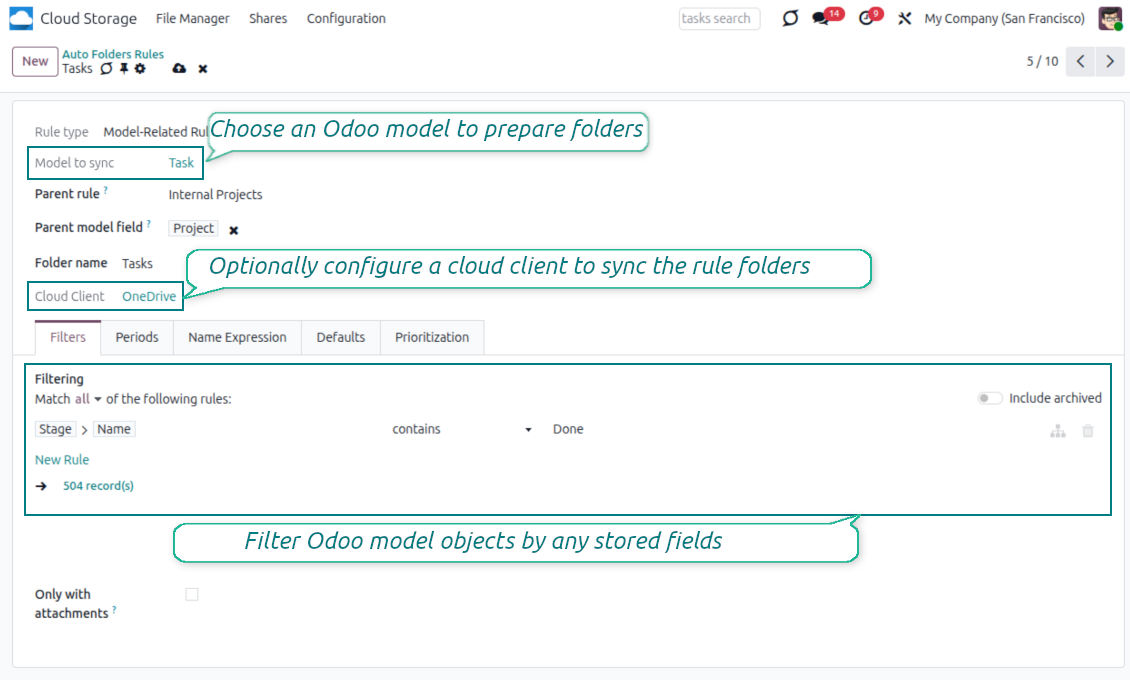Delete the Stage filter rule with trash icon
The image size is (1130, 680).
tap(1088, 431)
